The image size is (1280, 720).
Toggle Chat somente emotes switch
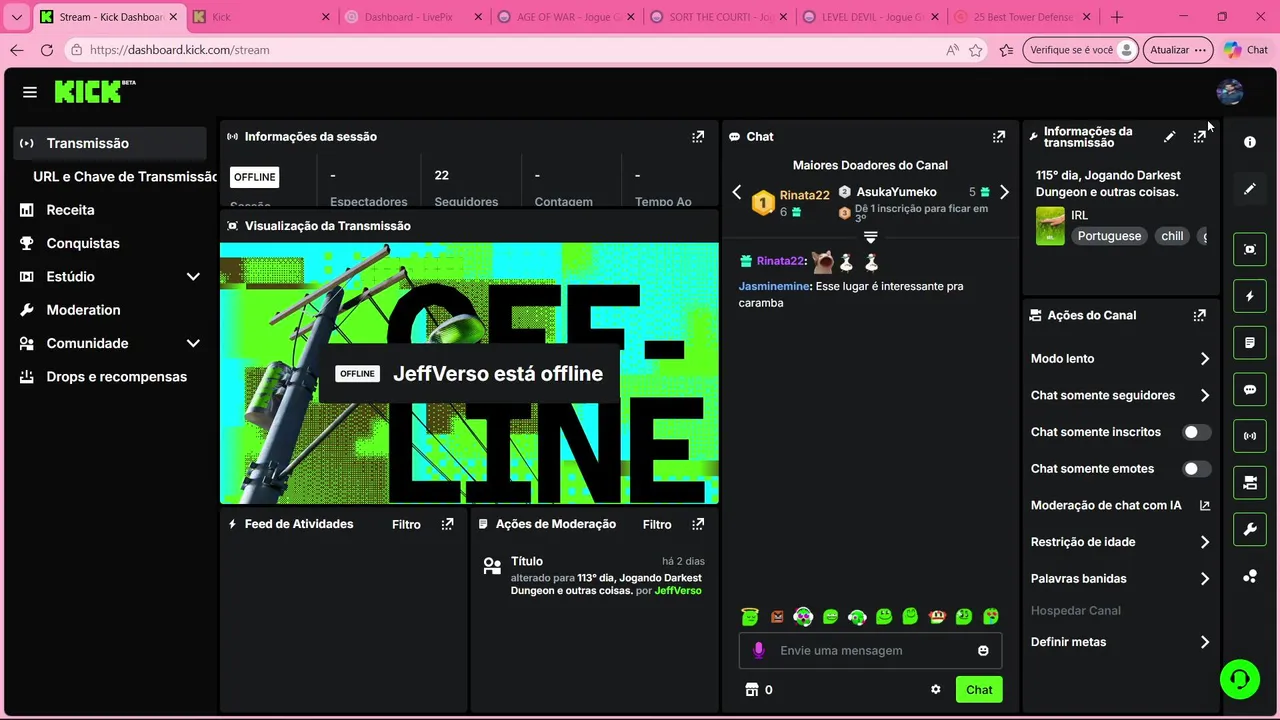click(x=1196, y=469)
